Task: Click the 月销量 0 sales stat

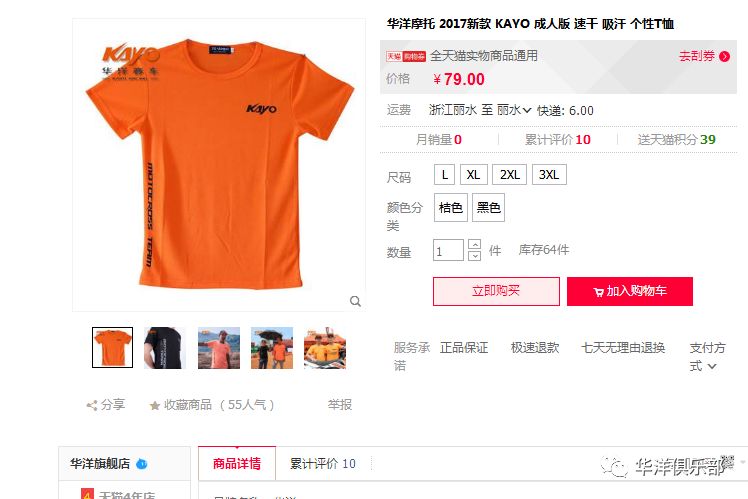Action: pos(438,139)
